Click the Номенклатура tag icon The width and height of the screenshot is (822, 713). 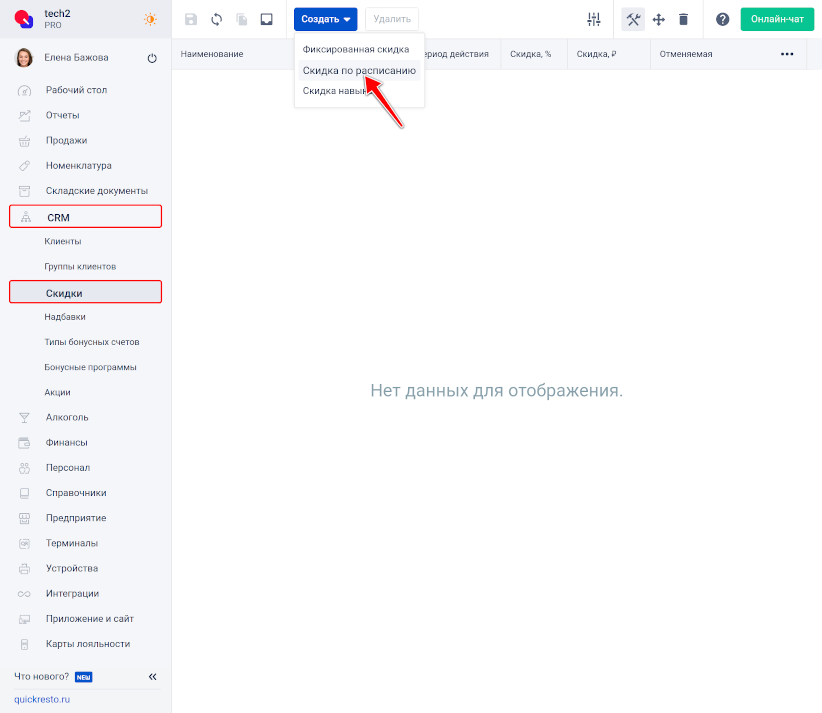click(25, 166)
